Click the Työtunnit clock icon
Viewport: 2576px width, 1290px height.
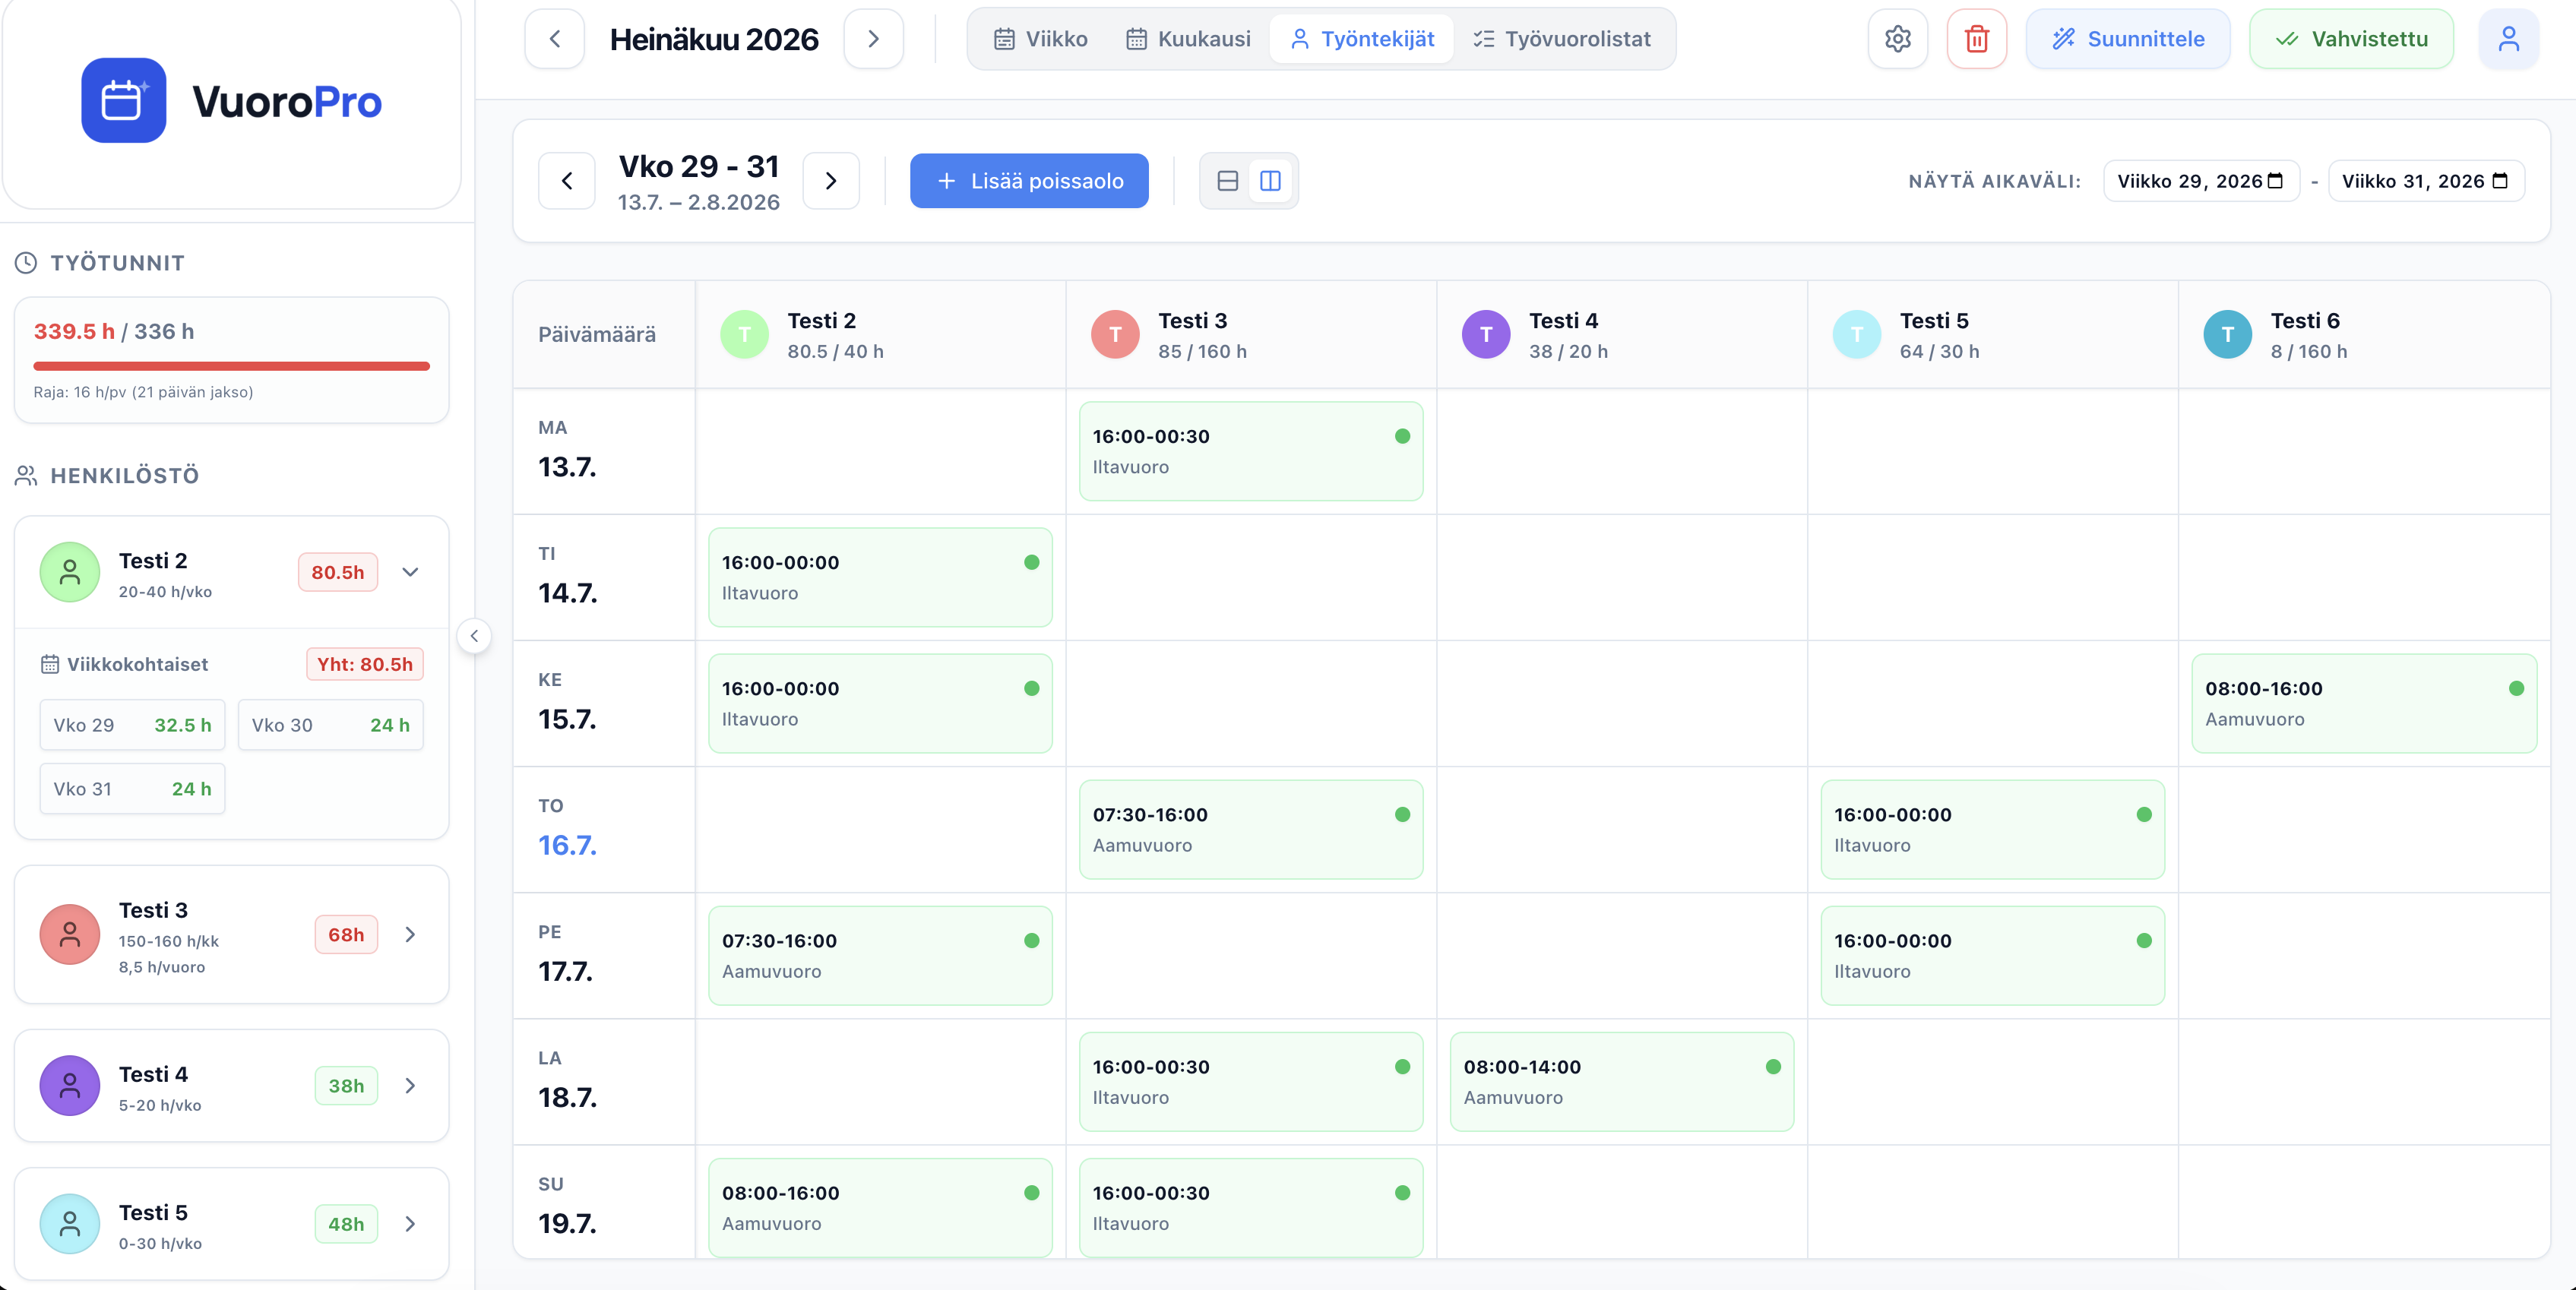pos(26,263)
